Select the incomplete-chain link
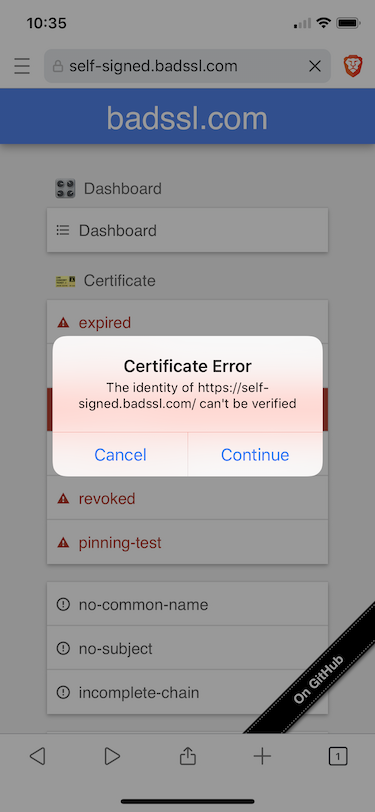Image resolution: width=375 pixels, height=812 pixels. pos(188,692)
